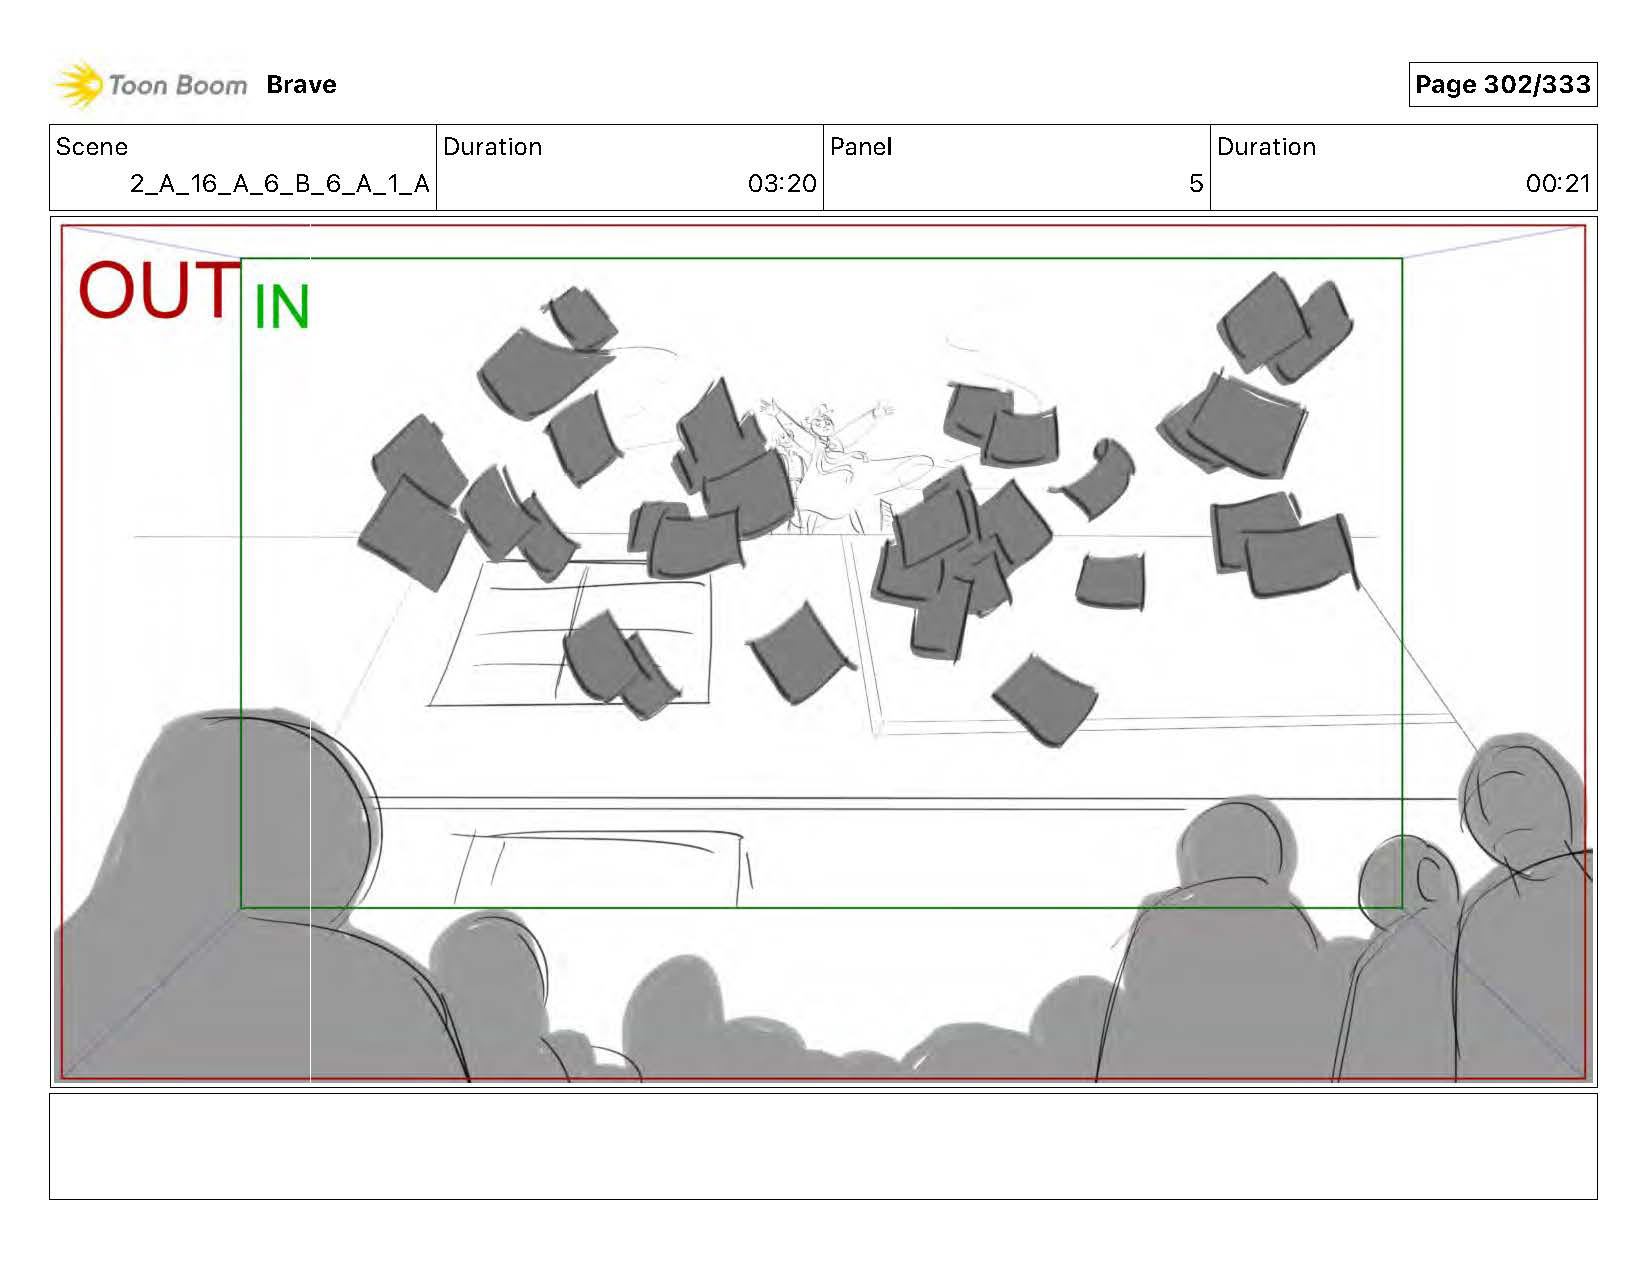This screenshot has width=1650, height=1275.
Task: Select scene name '2_A_16_A_6_B_6_A_1_A'
Action: (280, 184)
